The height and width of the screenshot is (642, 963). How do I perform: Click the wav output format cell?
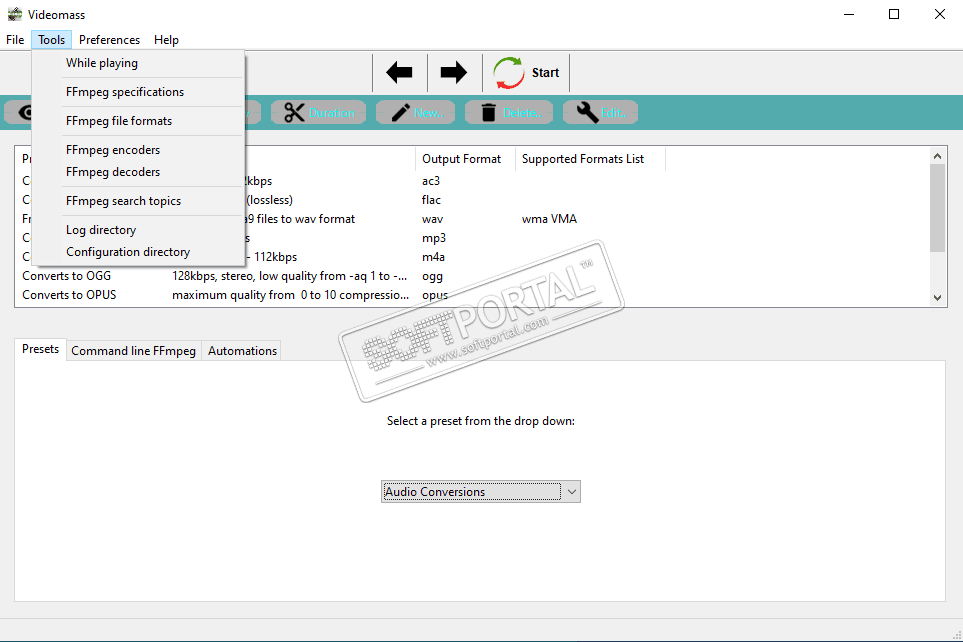[432, 219]
